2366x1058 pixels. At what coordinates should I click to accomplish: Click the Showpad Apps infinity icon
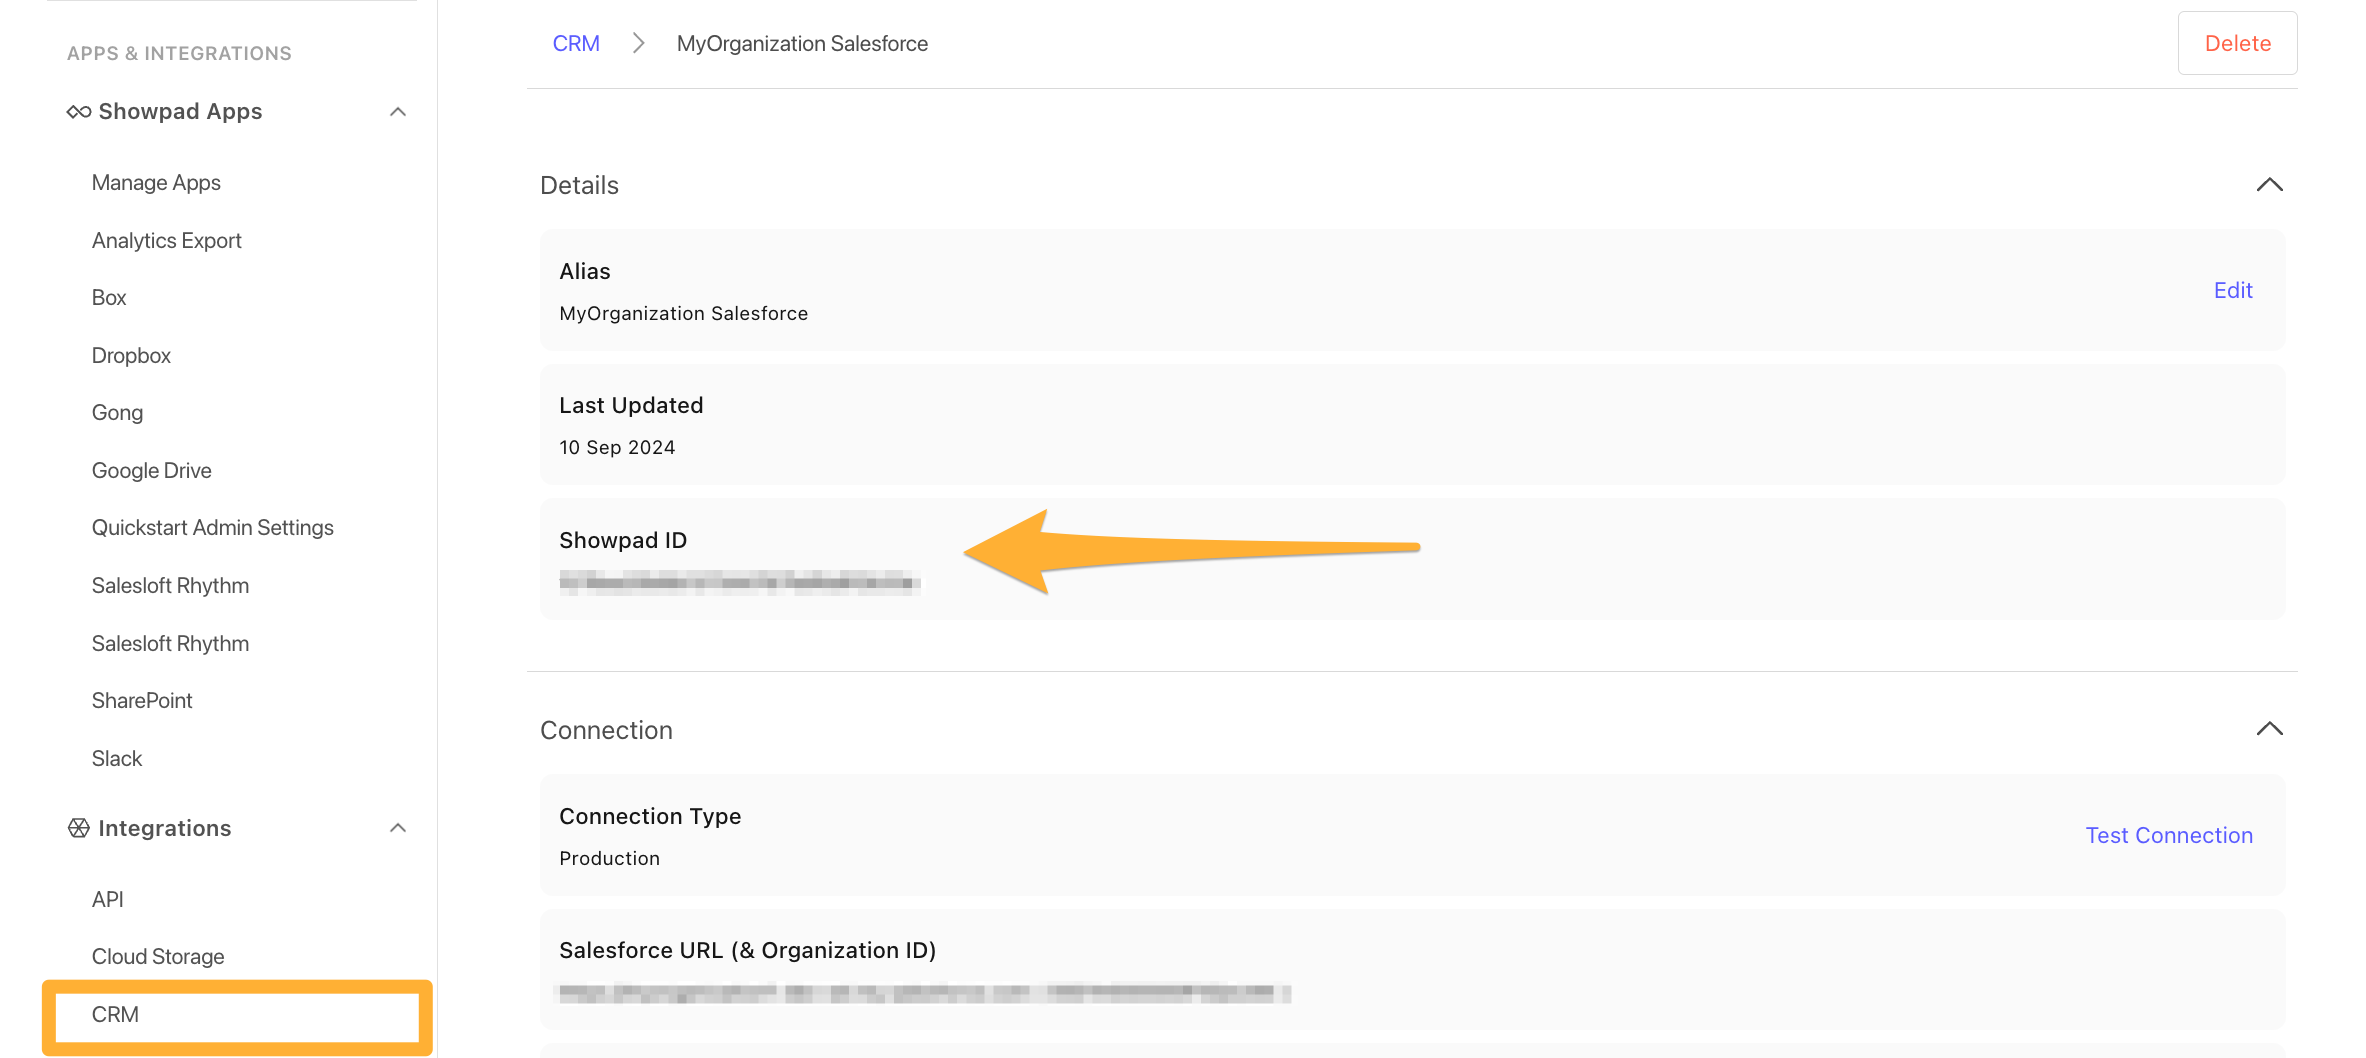tap(79, 112)
